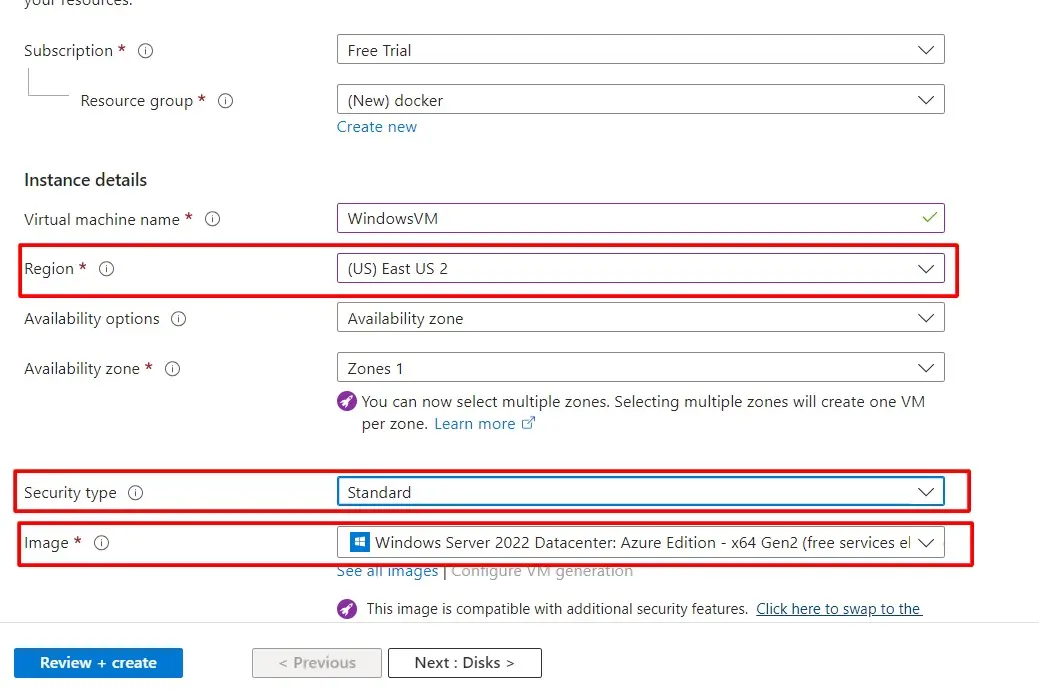Viewport: 1039px width, 698px height.
Task: Expand the Resource group dropdown
Action: click(640, 100)
